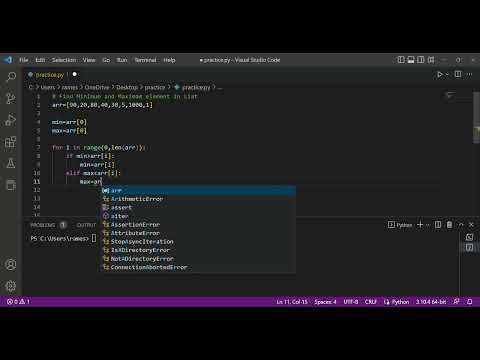
Task: Switch to the PROBLEMS panel tab
Action: (x=43, y=225)
